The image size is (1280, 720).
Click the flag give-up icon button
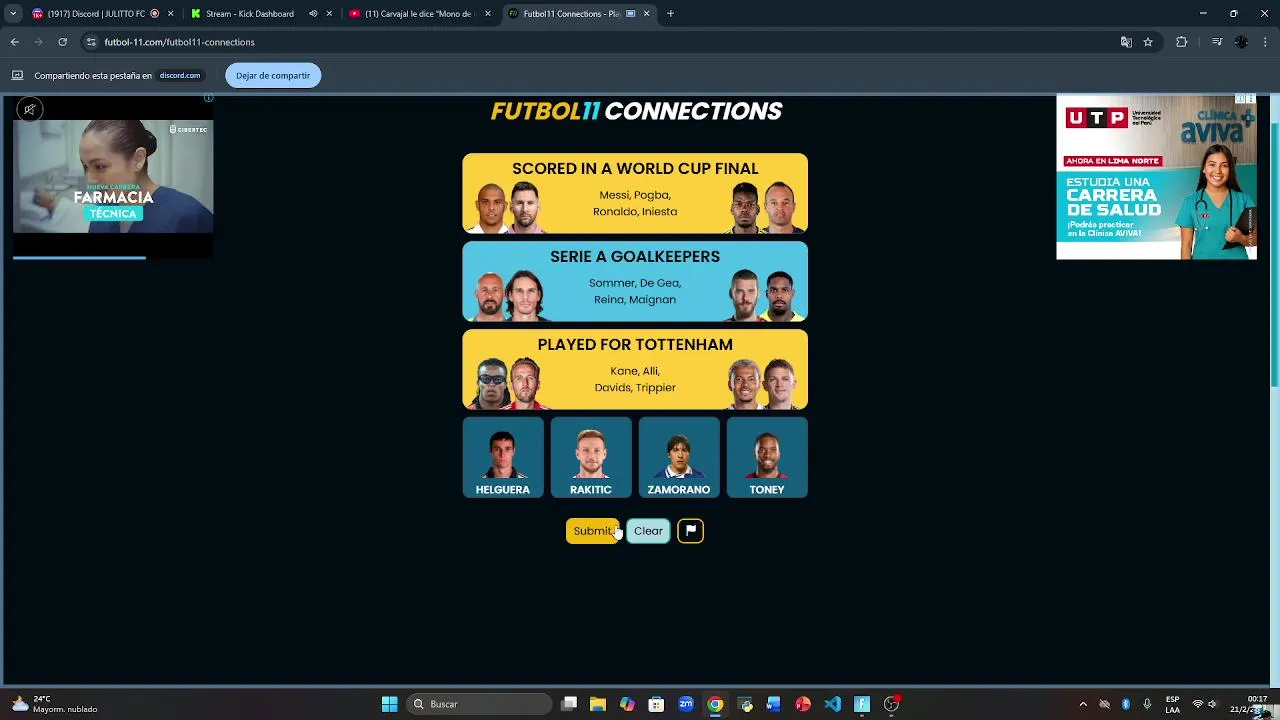(x=691, y=531)
